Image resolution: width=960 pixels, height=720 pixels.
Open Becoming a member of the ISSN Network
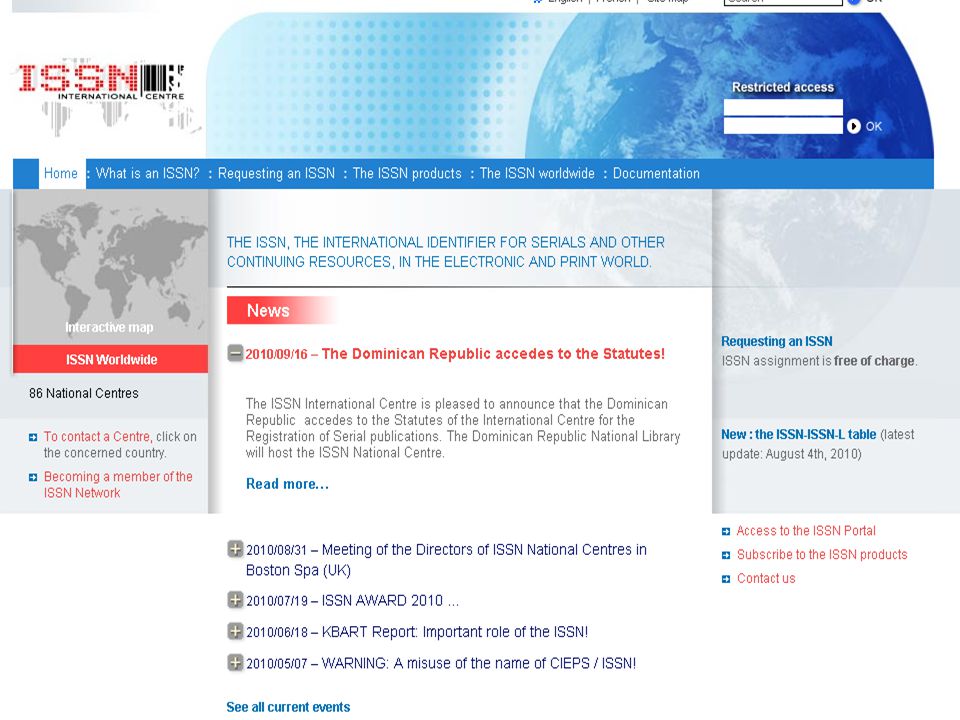click(118, 484)
